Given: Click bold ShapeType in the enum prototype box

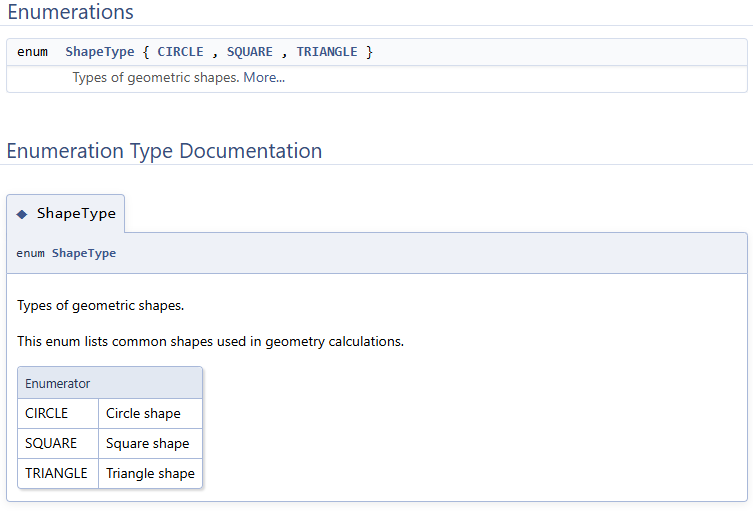Looking at the screenshot, I should click(84, 254).
